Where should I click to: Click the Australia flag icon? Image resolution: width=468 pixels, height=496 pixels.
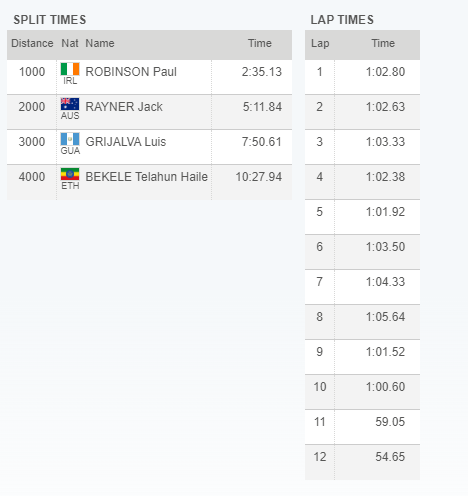point(70,104)
